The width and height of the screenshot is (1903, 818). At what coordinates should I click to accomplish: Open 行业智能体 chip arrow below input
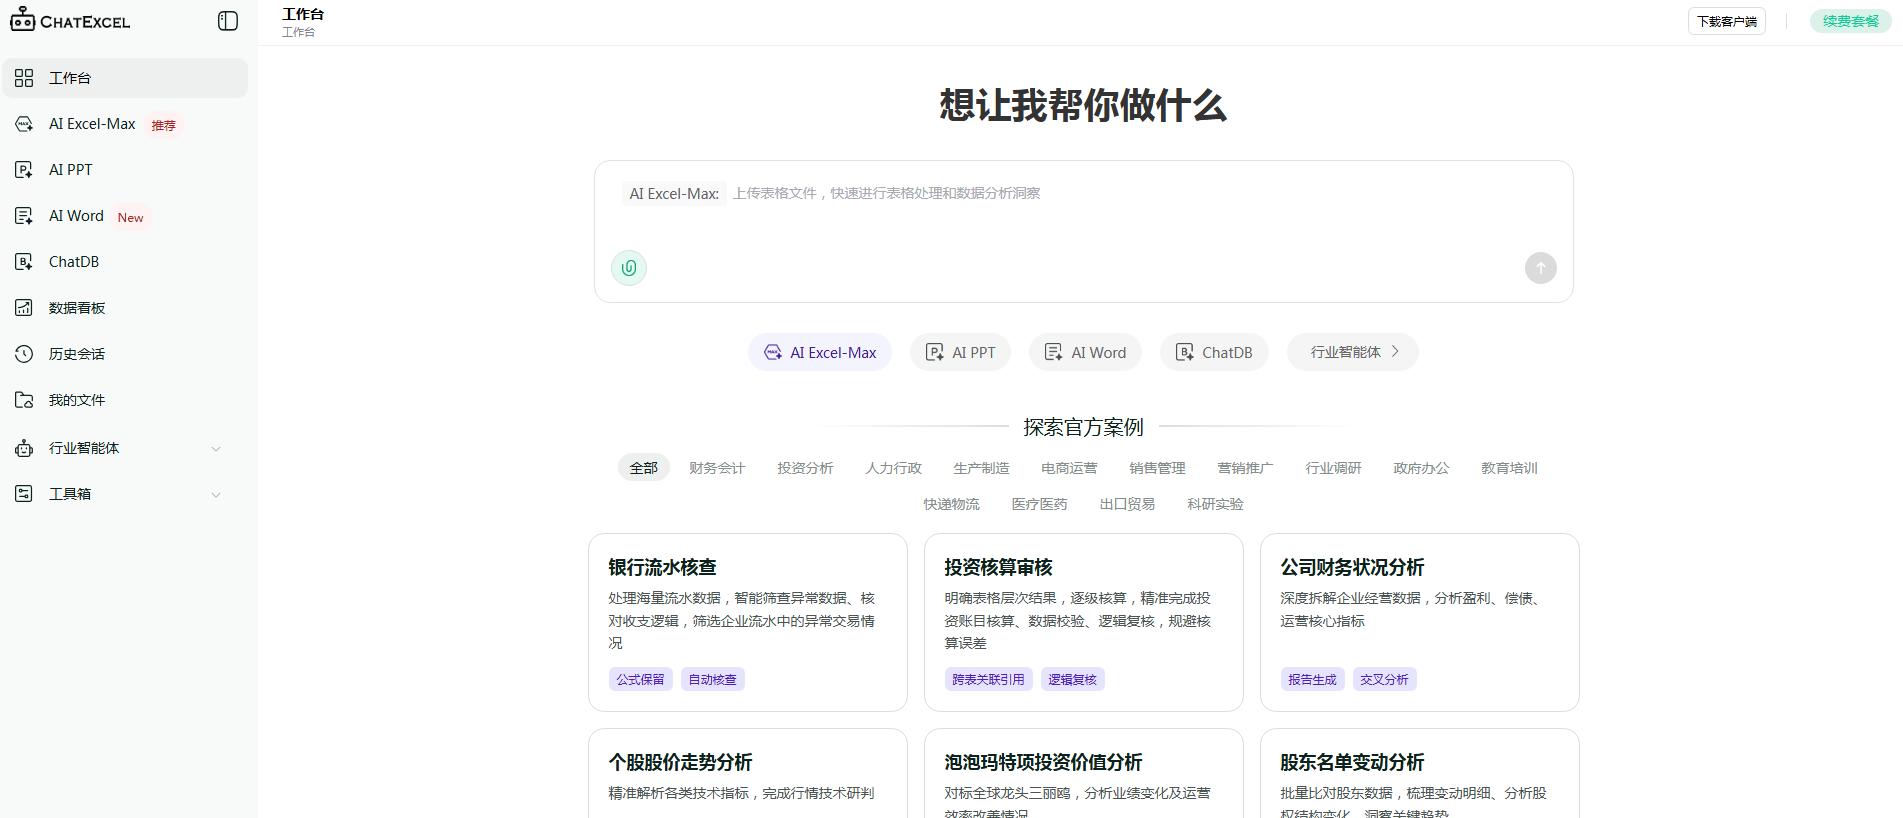1395,352
